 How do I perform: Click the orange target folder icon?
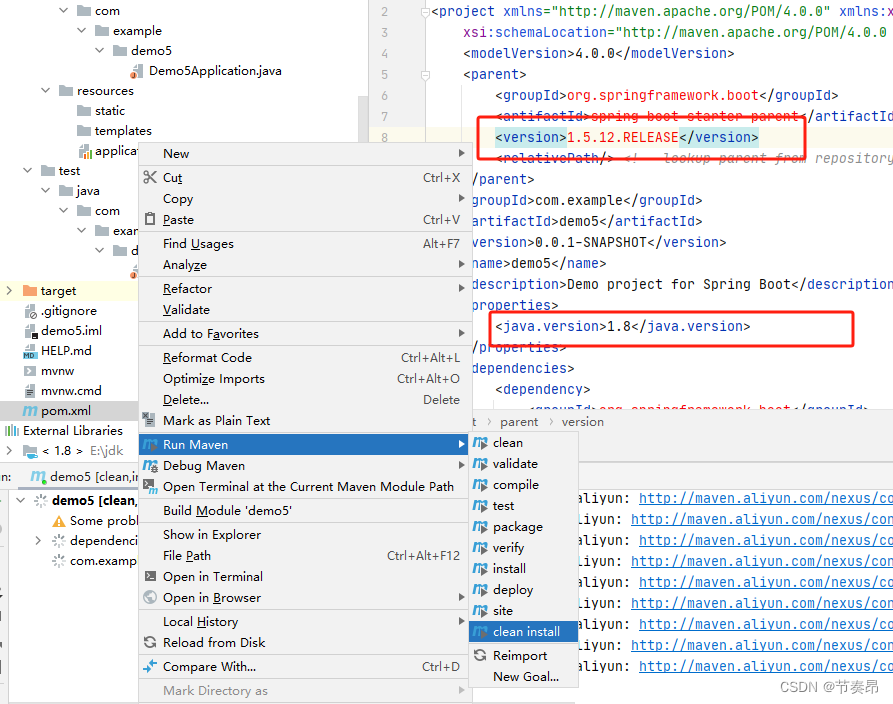[x=30, y=290]
